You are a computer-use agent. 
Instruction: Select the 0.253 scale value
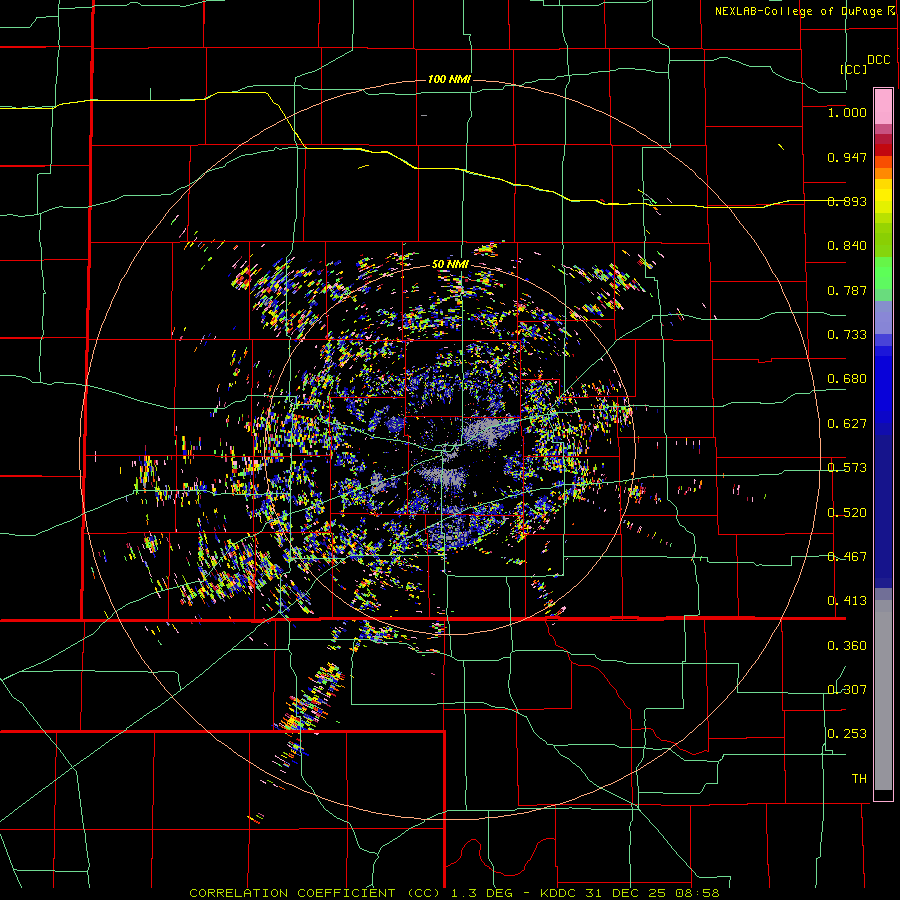847,734
